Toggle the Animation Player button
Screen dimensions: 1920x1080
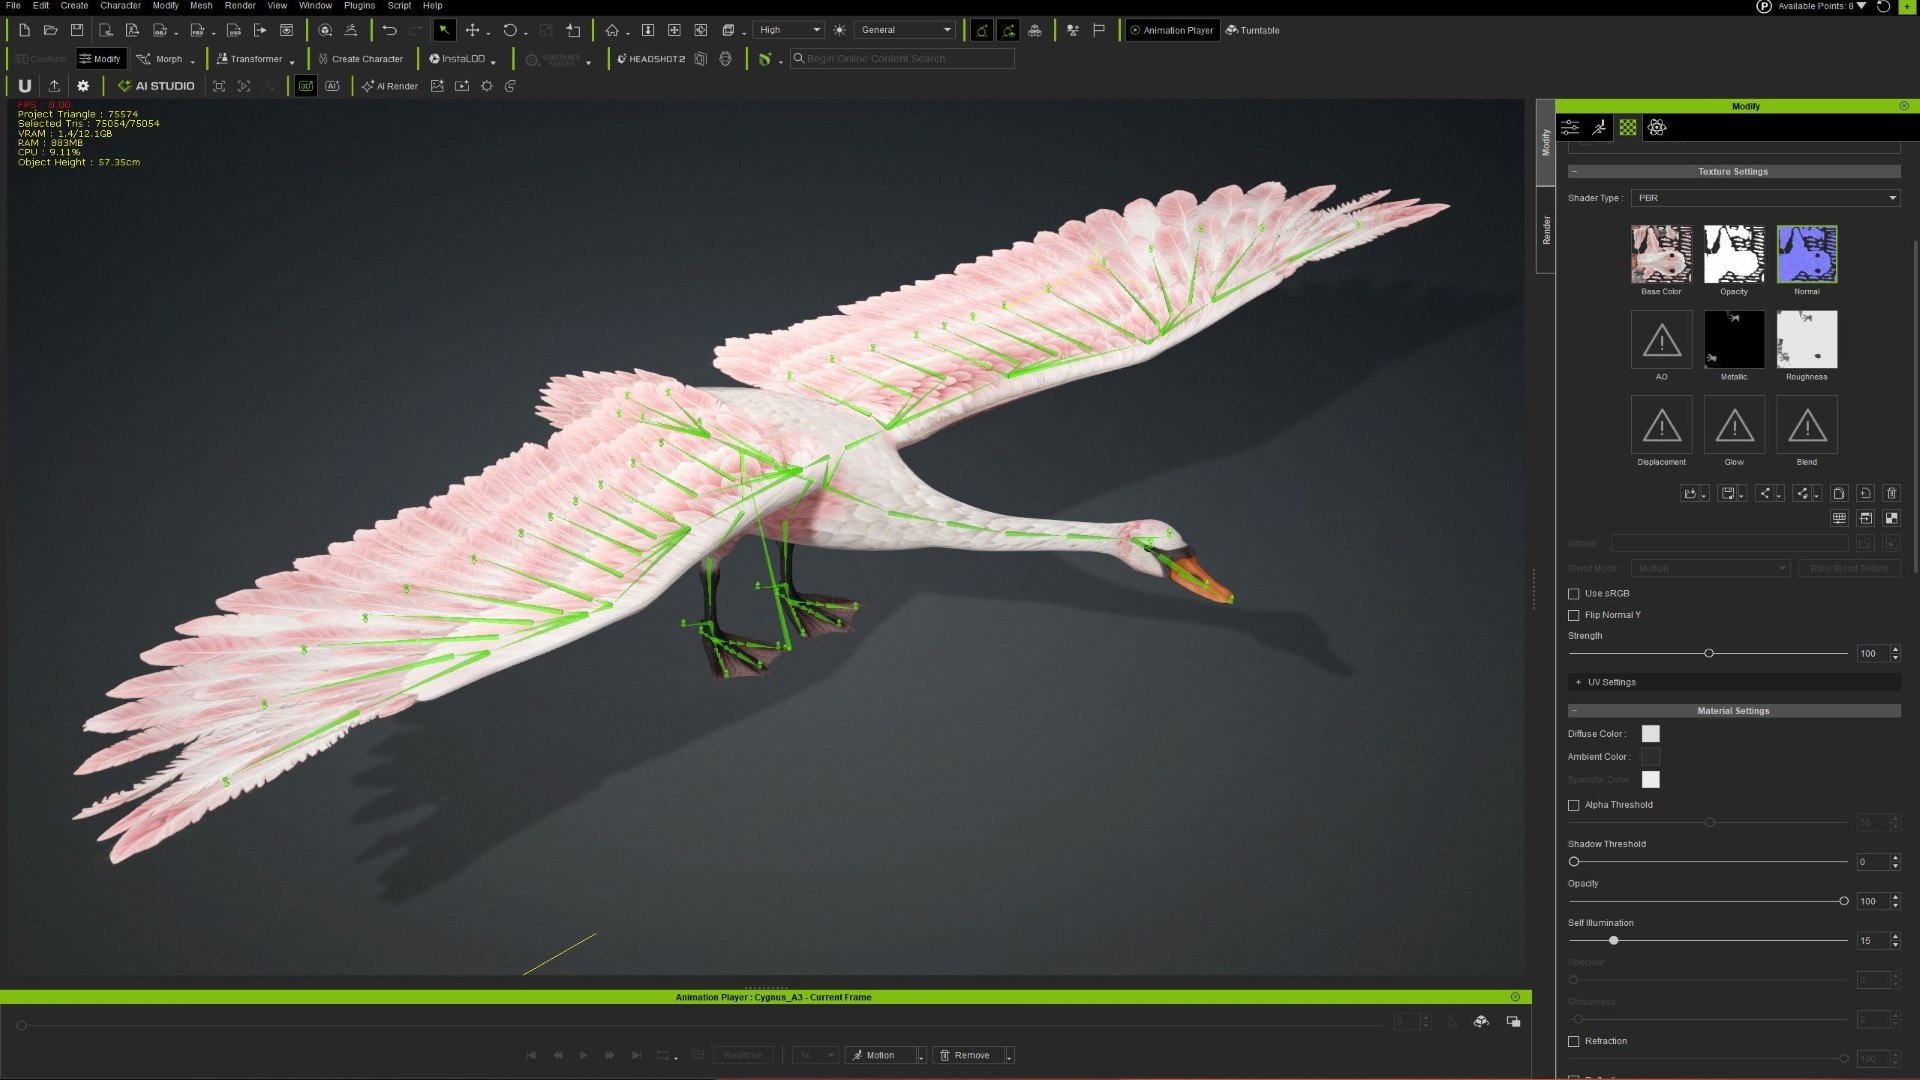1172,30
